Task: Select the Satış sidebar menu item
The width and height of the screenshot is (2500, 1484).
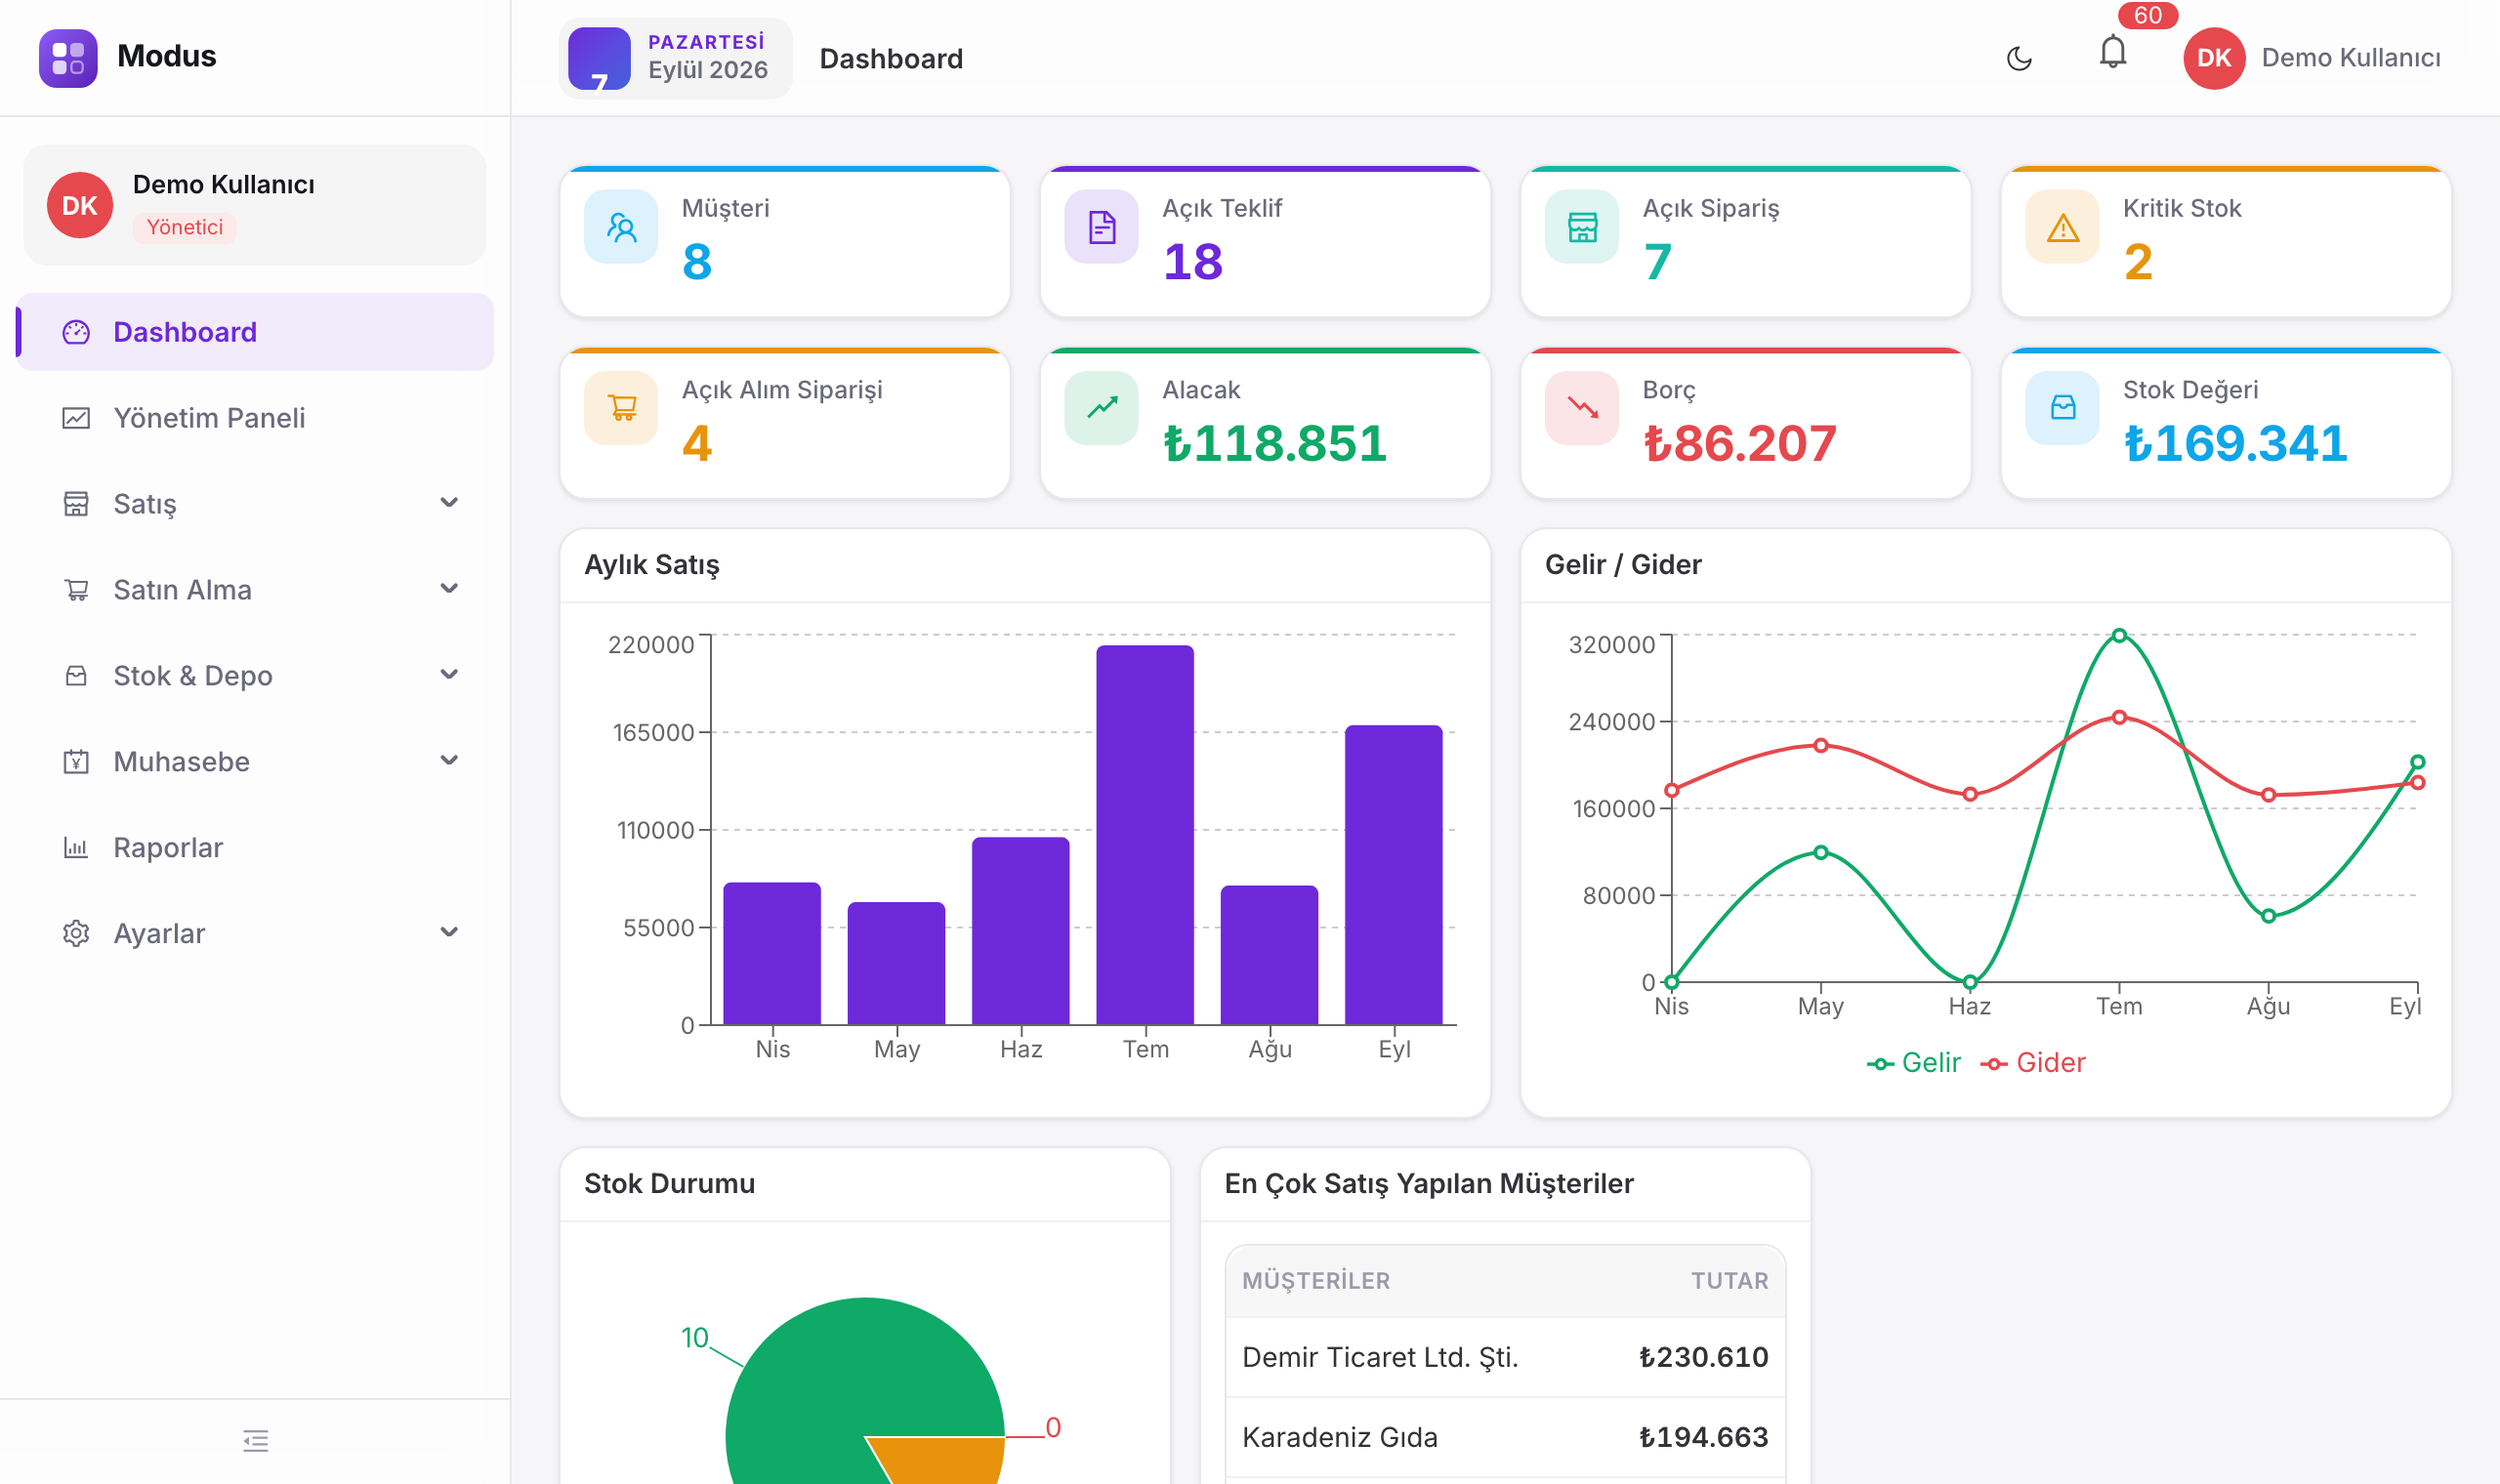Action: coord(256,503)
